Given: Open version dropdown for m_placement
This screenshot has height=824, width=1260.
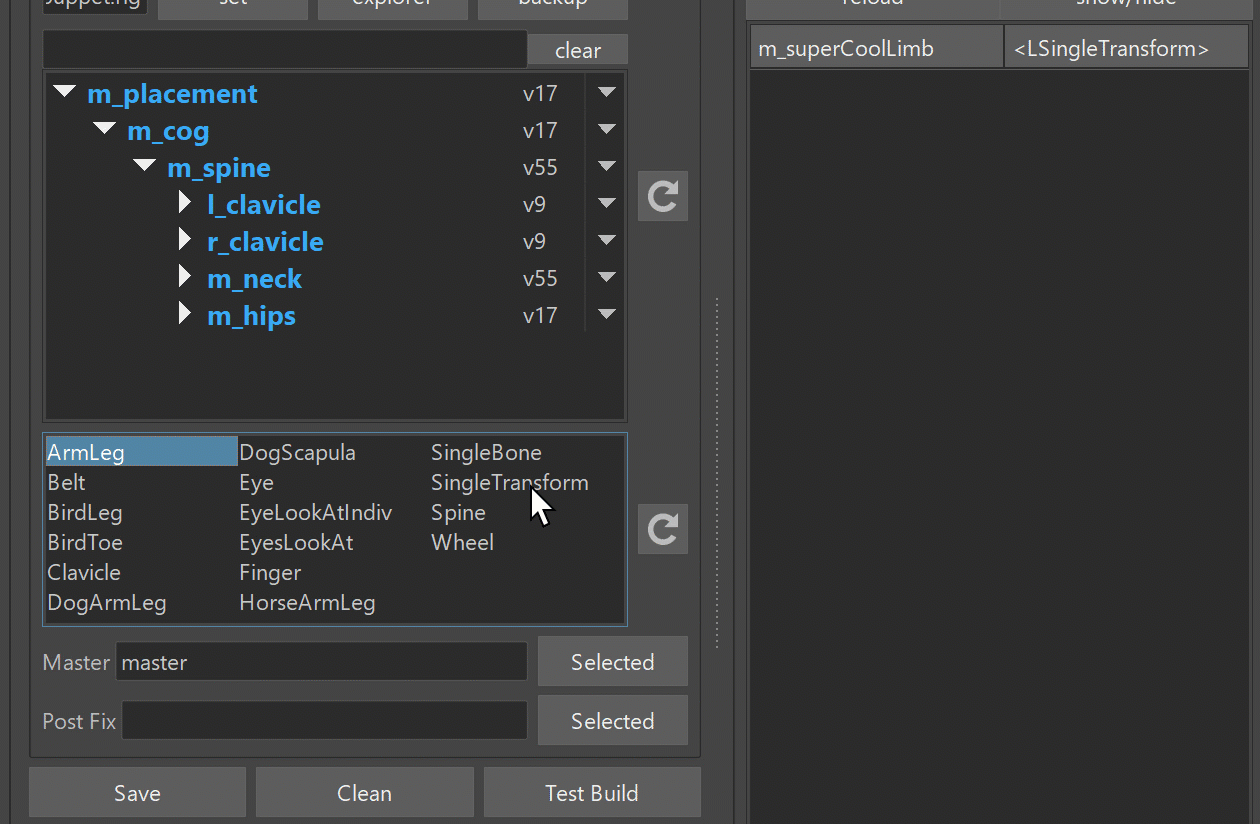Looking at the screenshot, I should (x=606, y=92).
